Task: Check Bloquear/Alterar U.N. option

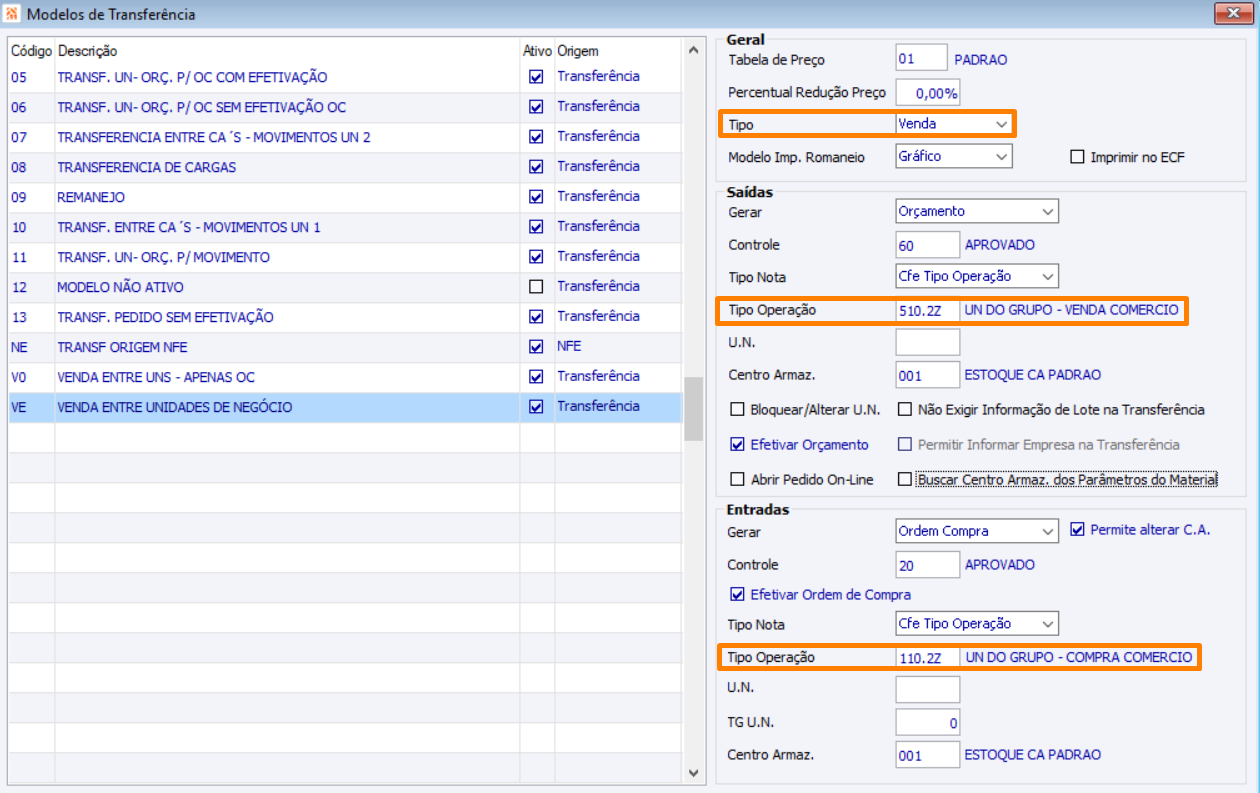Action: pos(738,410)
